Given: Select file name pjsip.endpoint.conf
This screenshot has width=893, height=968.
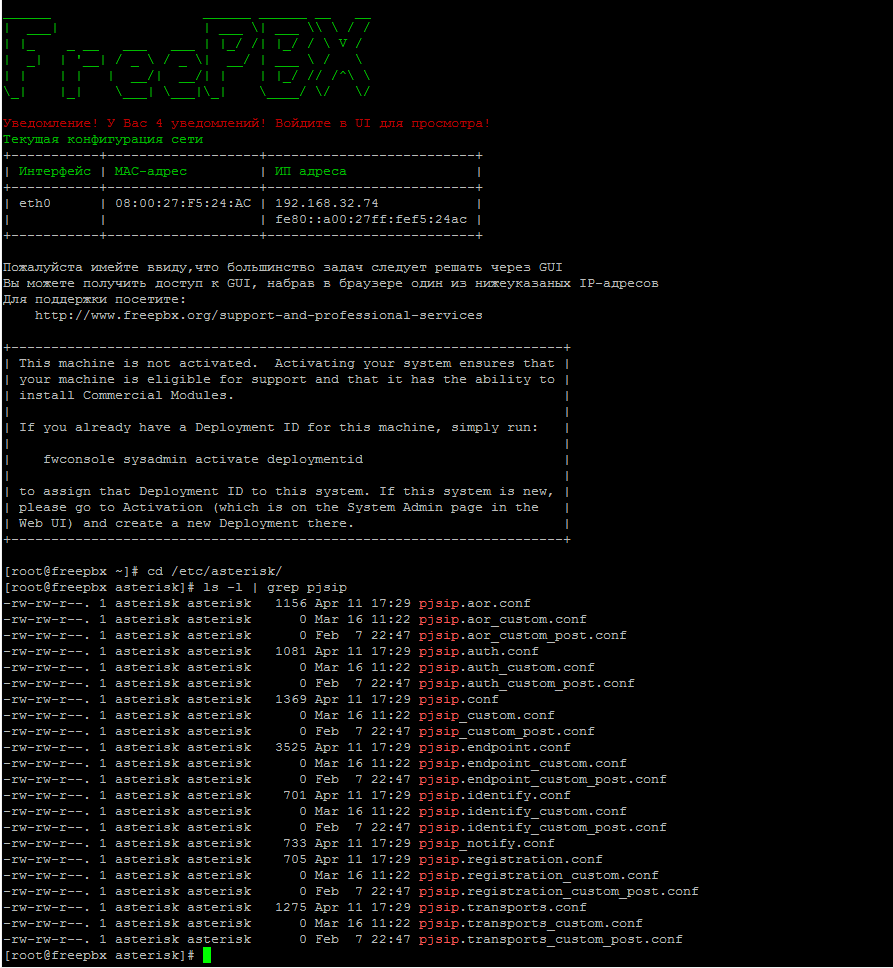Looking at the screenshot, I should tap(494, 748).
